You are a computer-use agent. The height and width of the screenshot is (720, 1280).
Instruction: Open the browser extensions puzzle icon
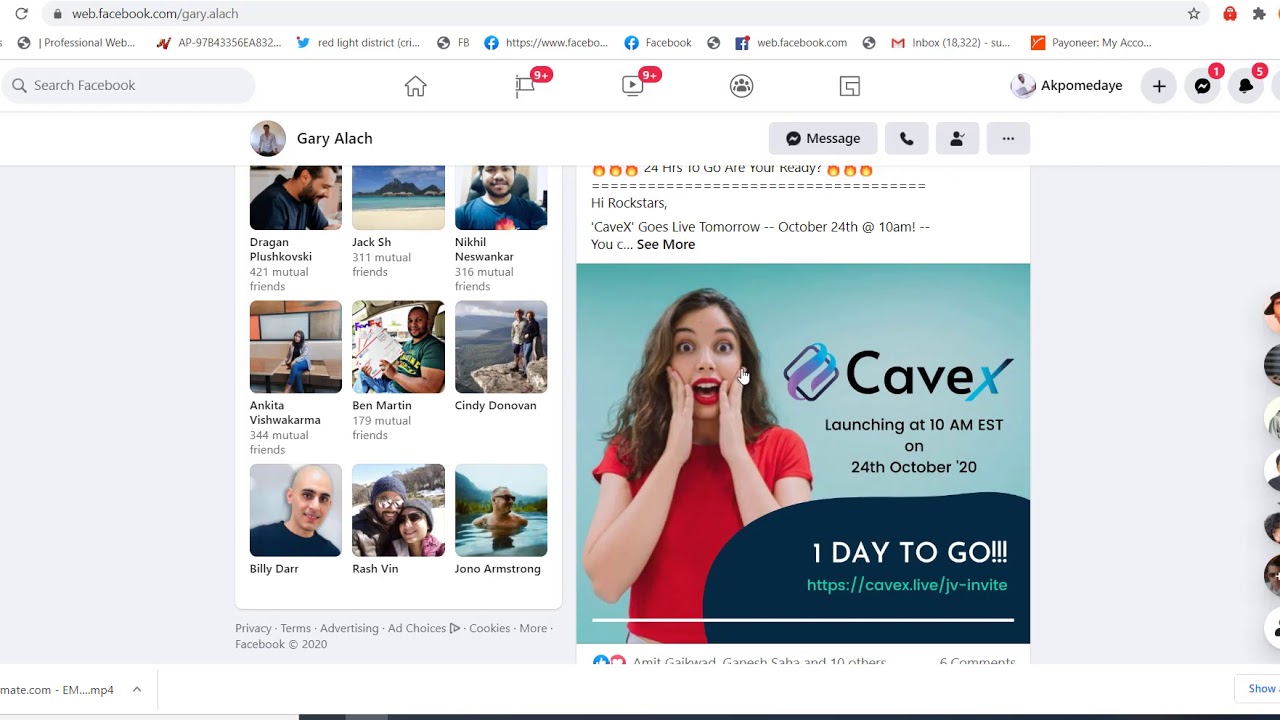point(1259,14)
